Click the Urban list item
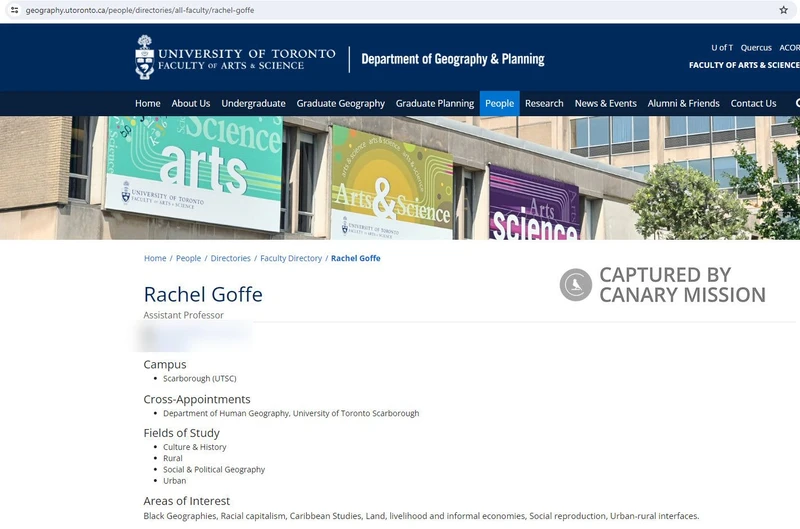800x529 pixels. tap(174, 481)
